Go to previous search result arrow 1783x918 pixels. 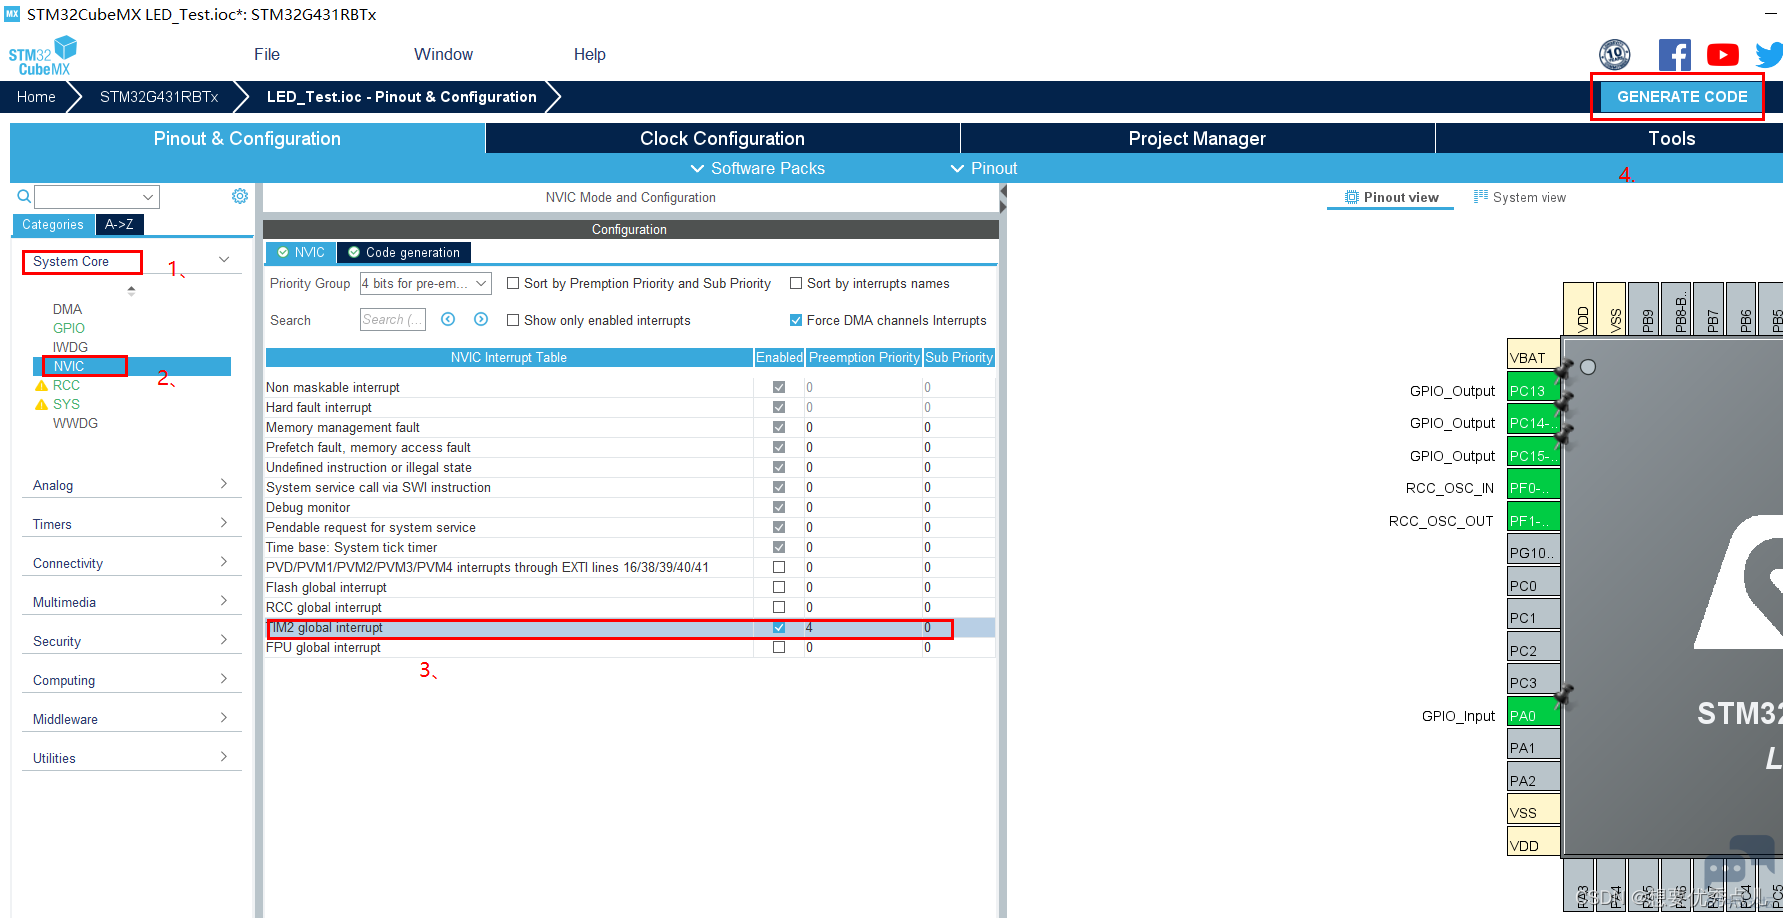click(x=448, y=319)
